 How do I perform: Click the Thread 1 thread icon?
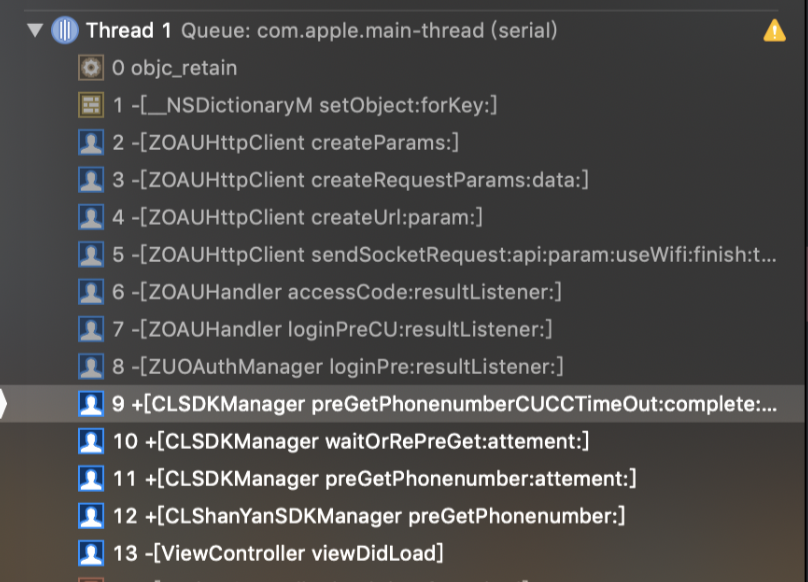click(x=65, y=30)
